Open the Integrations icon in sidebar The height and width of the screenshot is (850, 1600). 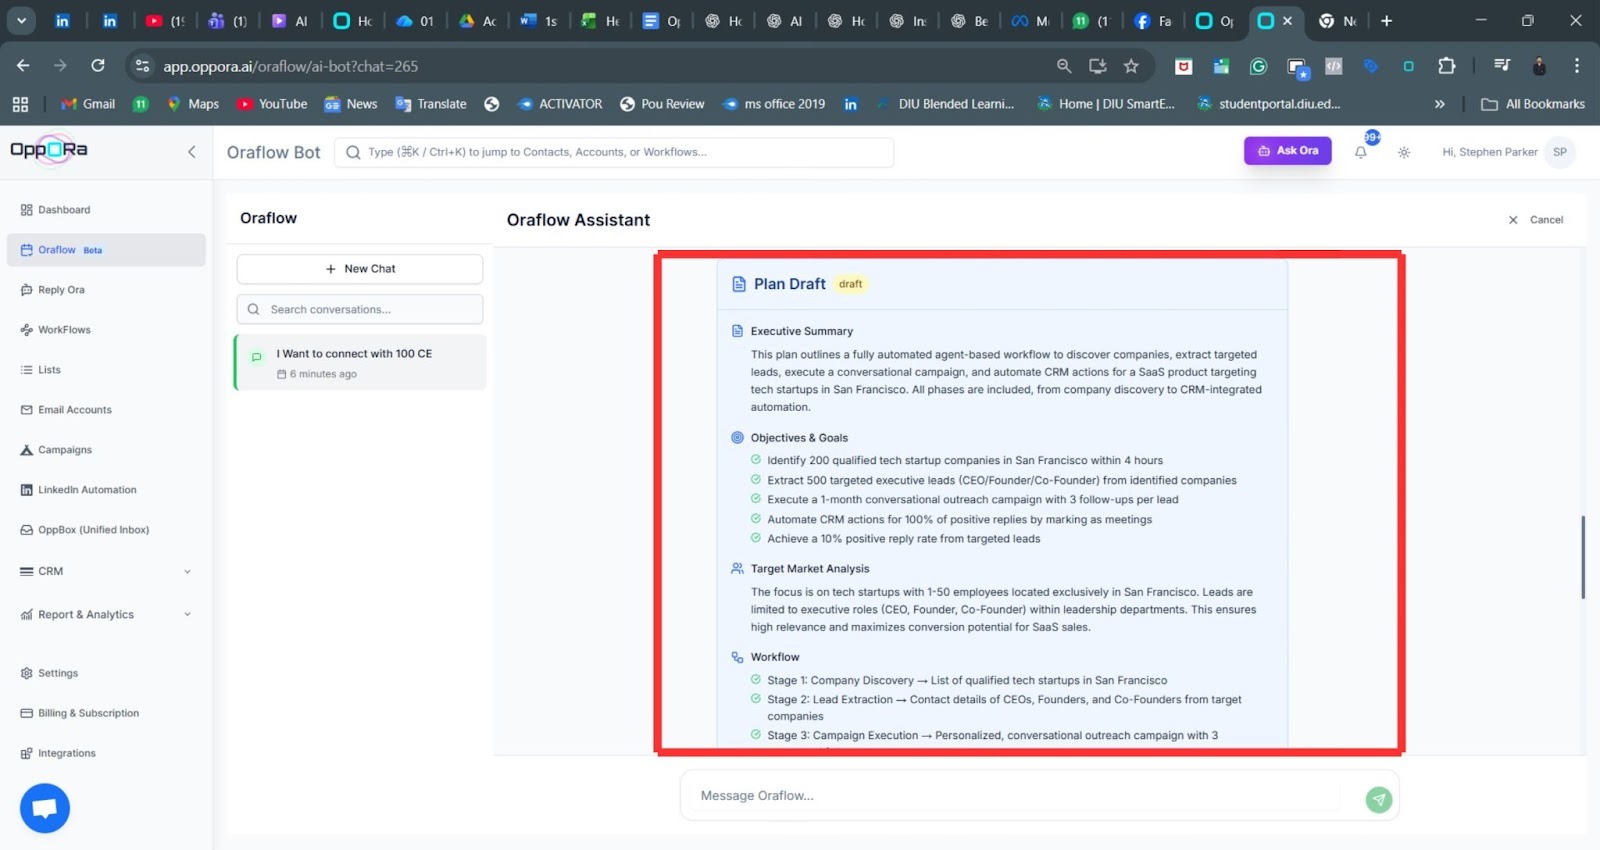coord(27,754)
